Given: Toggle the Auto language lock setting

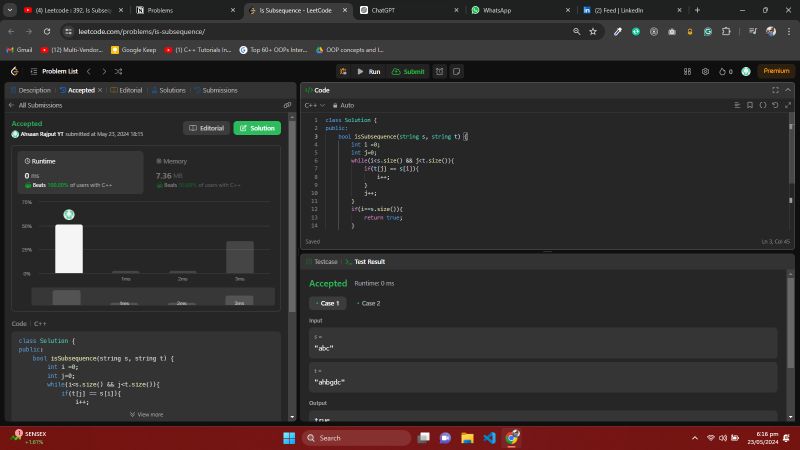Looking at the screenshot, I should (x=344, y=105).
